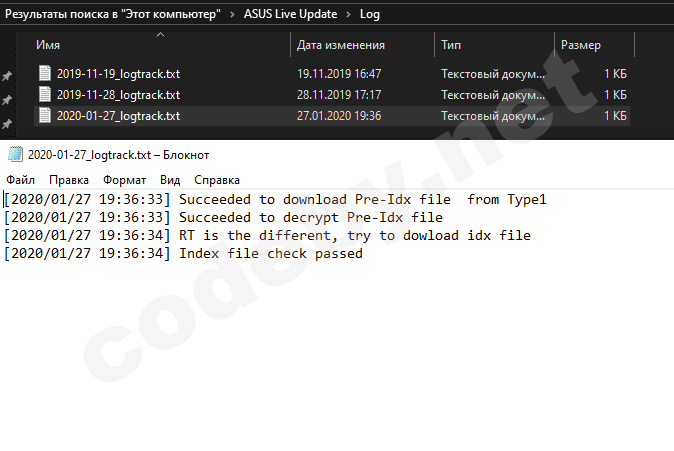Click the sort arrow above the Имя column

pos(160,36)
